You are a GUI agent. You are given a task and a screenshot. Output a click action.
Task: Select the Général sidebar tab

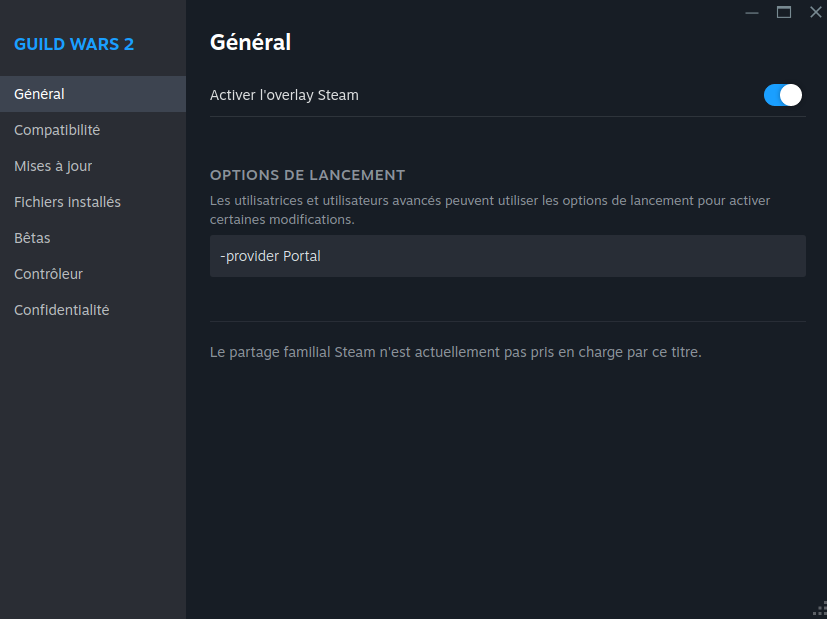coord(93,94)
